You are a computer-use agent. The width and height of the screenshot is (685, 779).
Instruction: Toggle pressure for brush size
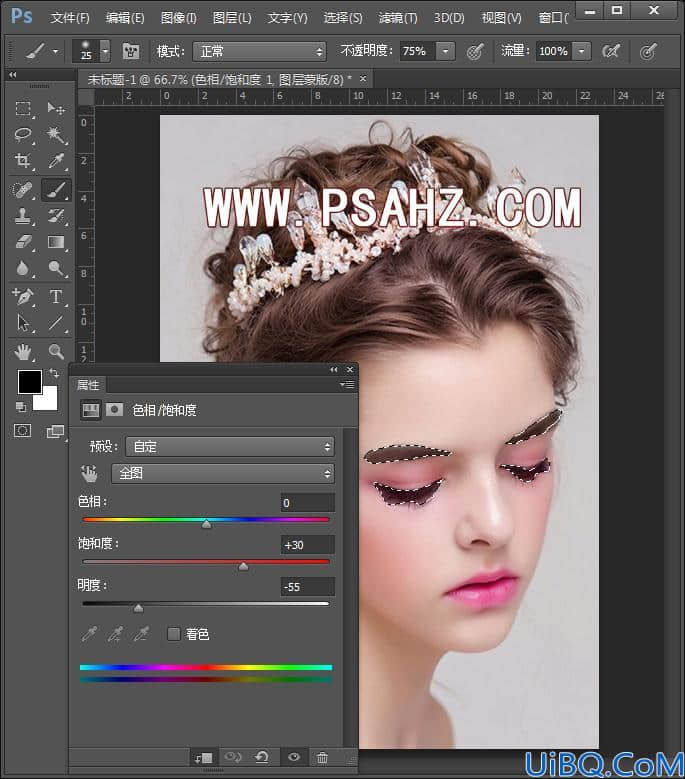[x=648, y=51]
